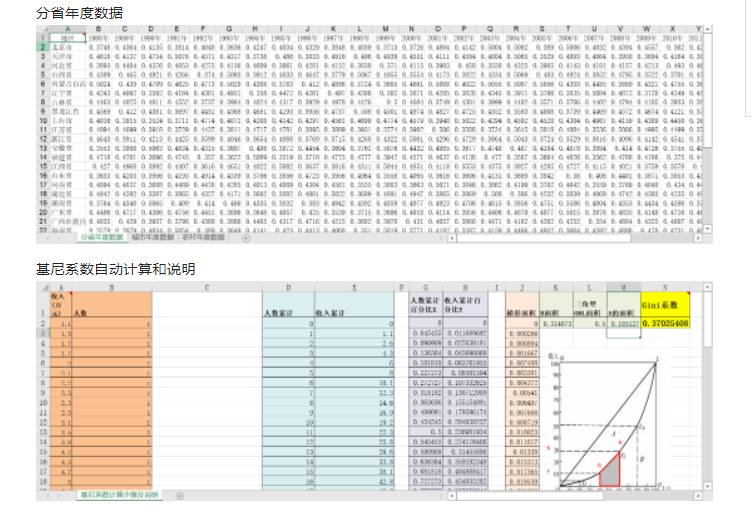The height and width of the screenshot is (512, 752).
Task: Select column X header in provincial sheet
Action: [x=672, y=29]
